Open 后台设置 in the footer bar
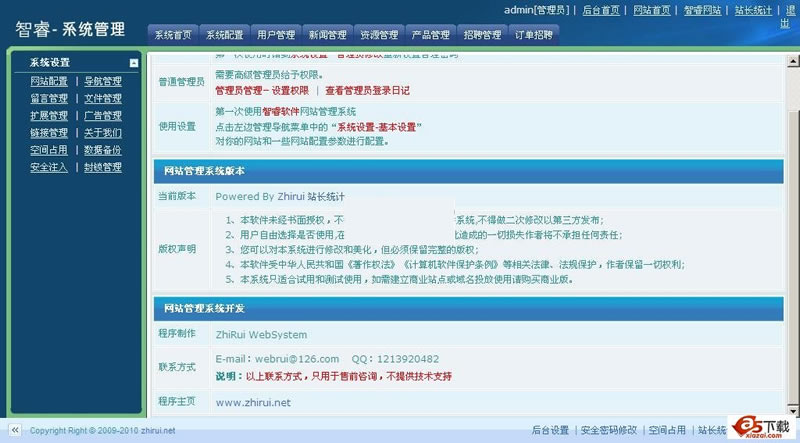This screenshot has width=800, height=443. click(x=549, y=431)
